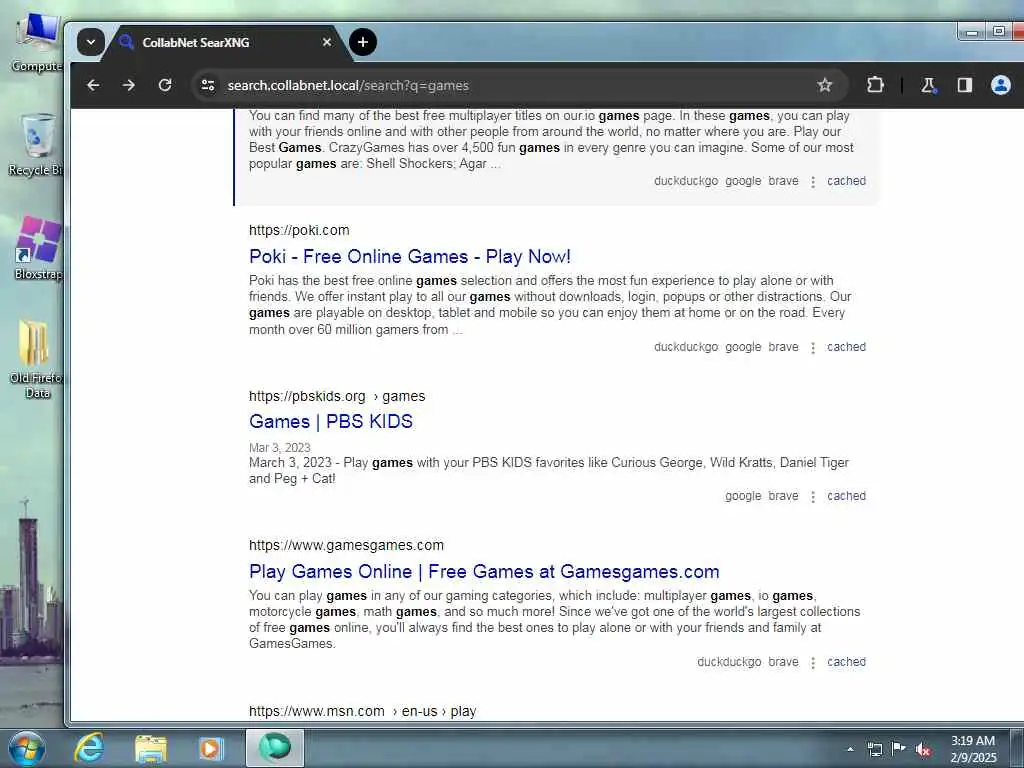Go forward with the browser forward arrow
The height and width of the screenshot is (768, 1024).
(x=129, y=85)
